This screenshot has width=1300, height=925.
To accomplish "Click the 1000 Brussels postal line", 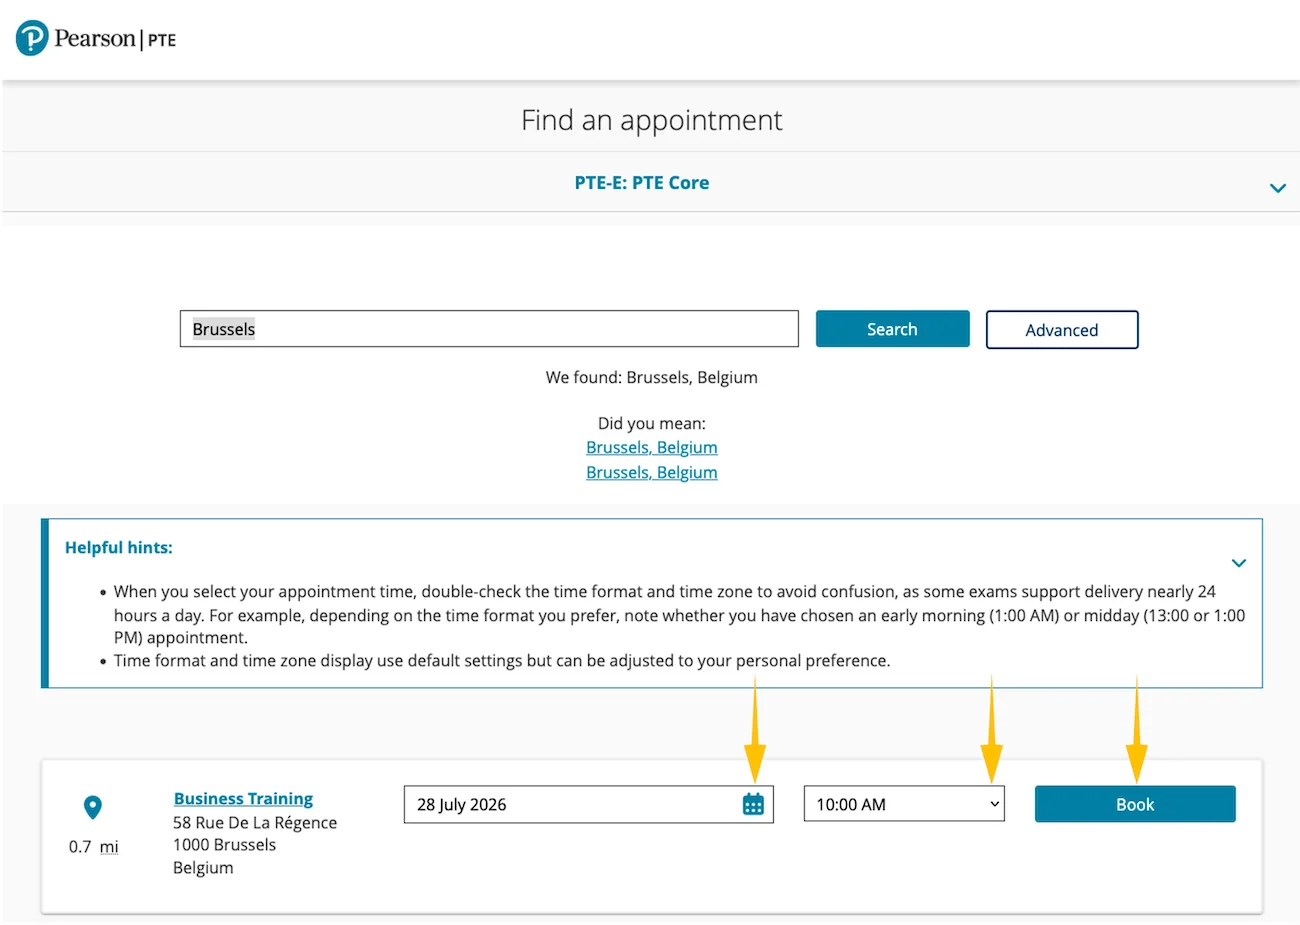I will pyautogui.click(x=224, y=845).
